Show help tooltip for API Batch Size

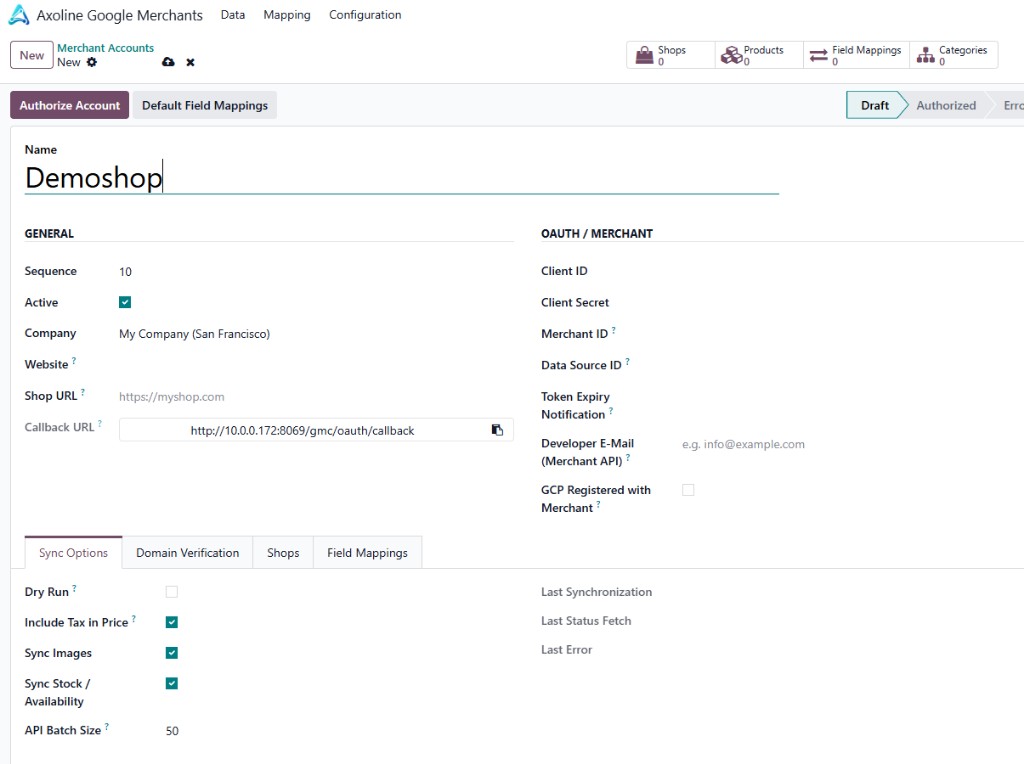pyautogui.click(x=107, y=725)
